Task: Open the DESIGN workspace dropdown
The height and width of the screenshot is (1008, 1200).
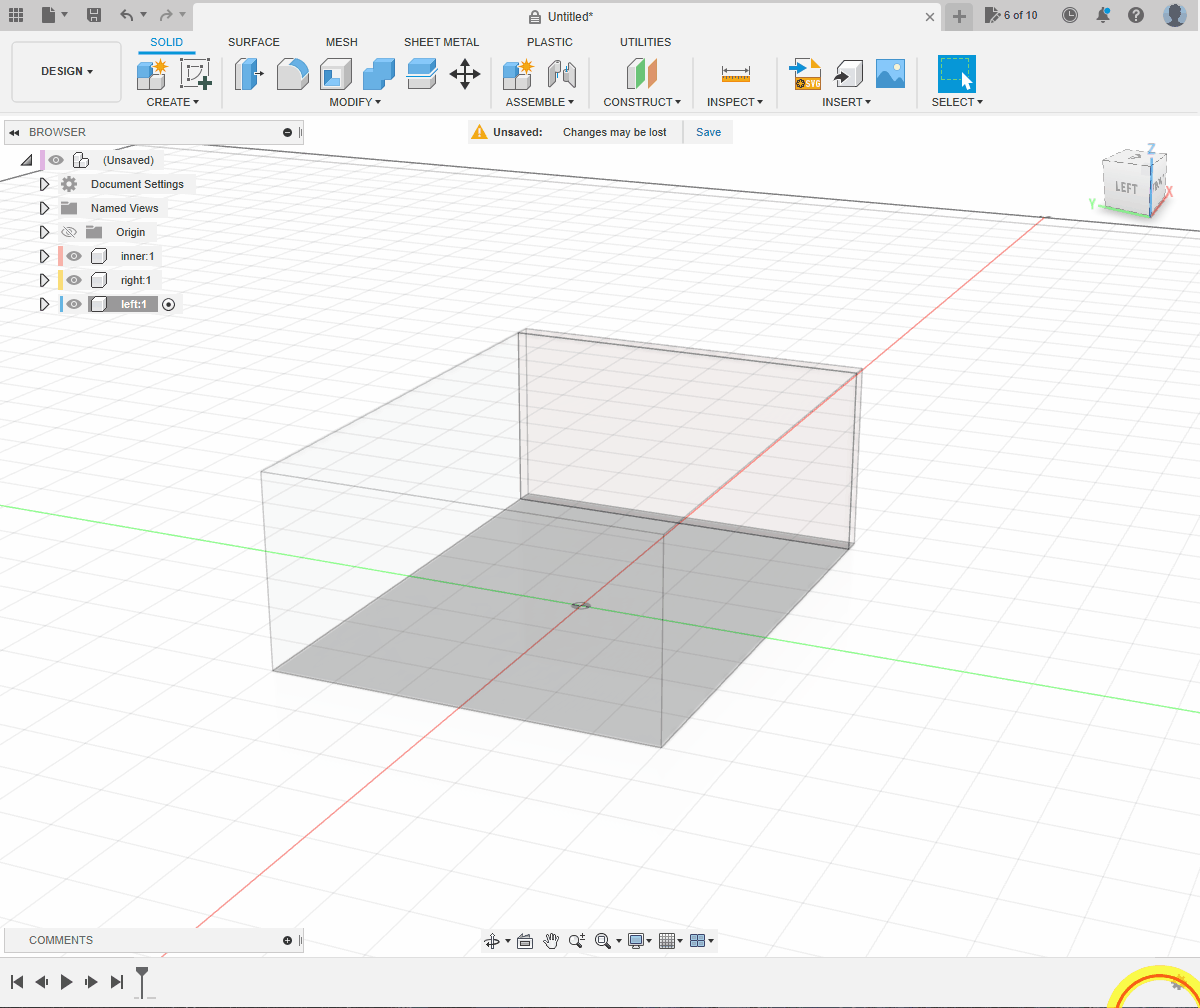Action: pos(66,72)
